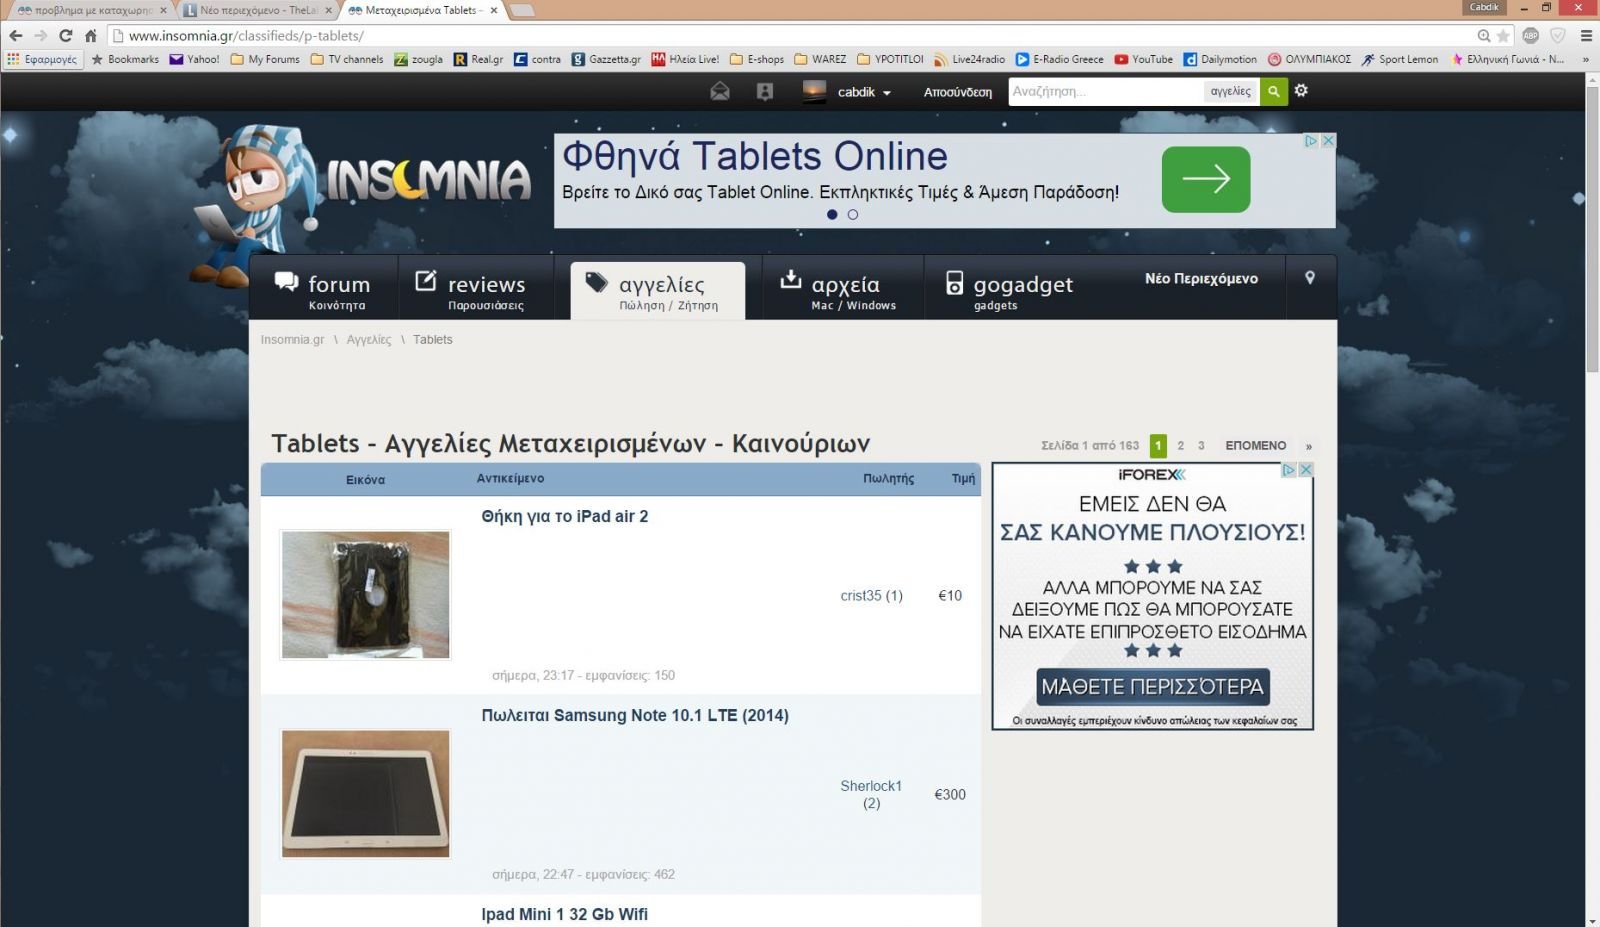Image resolution: width=1600 pixels, height=927 pixels.
Task: Select second banner ad slide dot
Action: click(x=853, y=214)
